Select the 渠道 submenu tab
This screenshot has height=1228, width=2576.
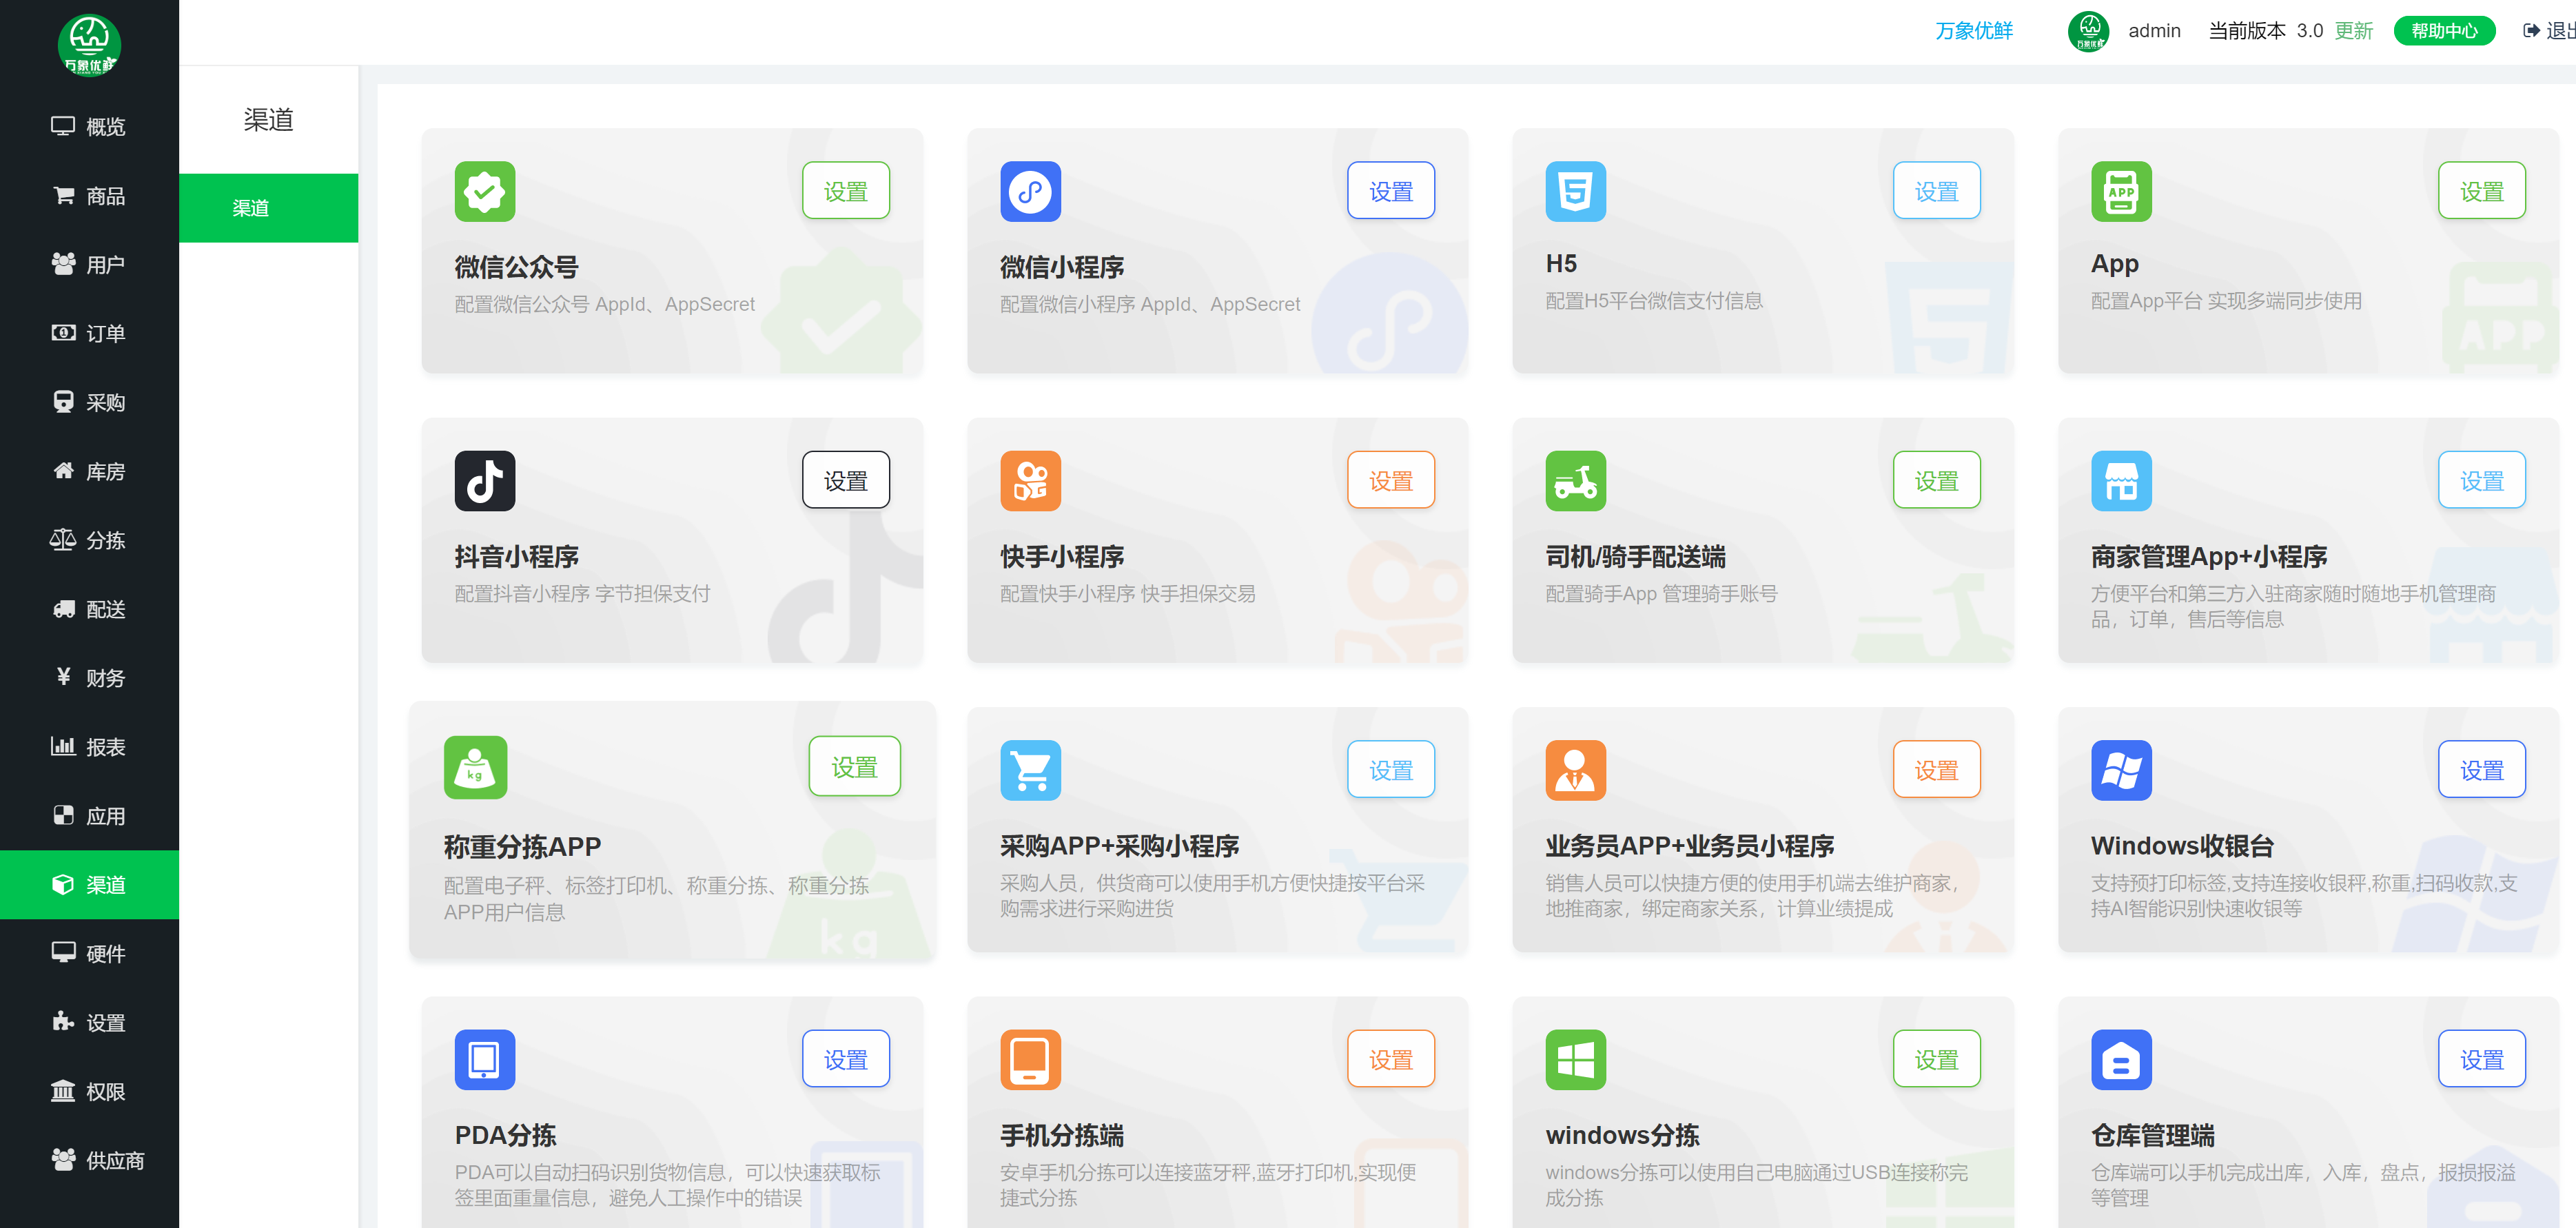click(268, 208)
